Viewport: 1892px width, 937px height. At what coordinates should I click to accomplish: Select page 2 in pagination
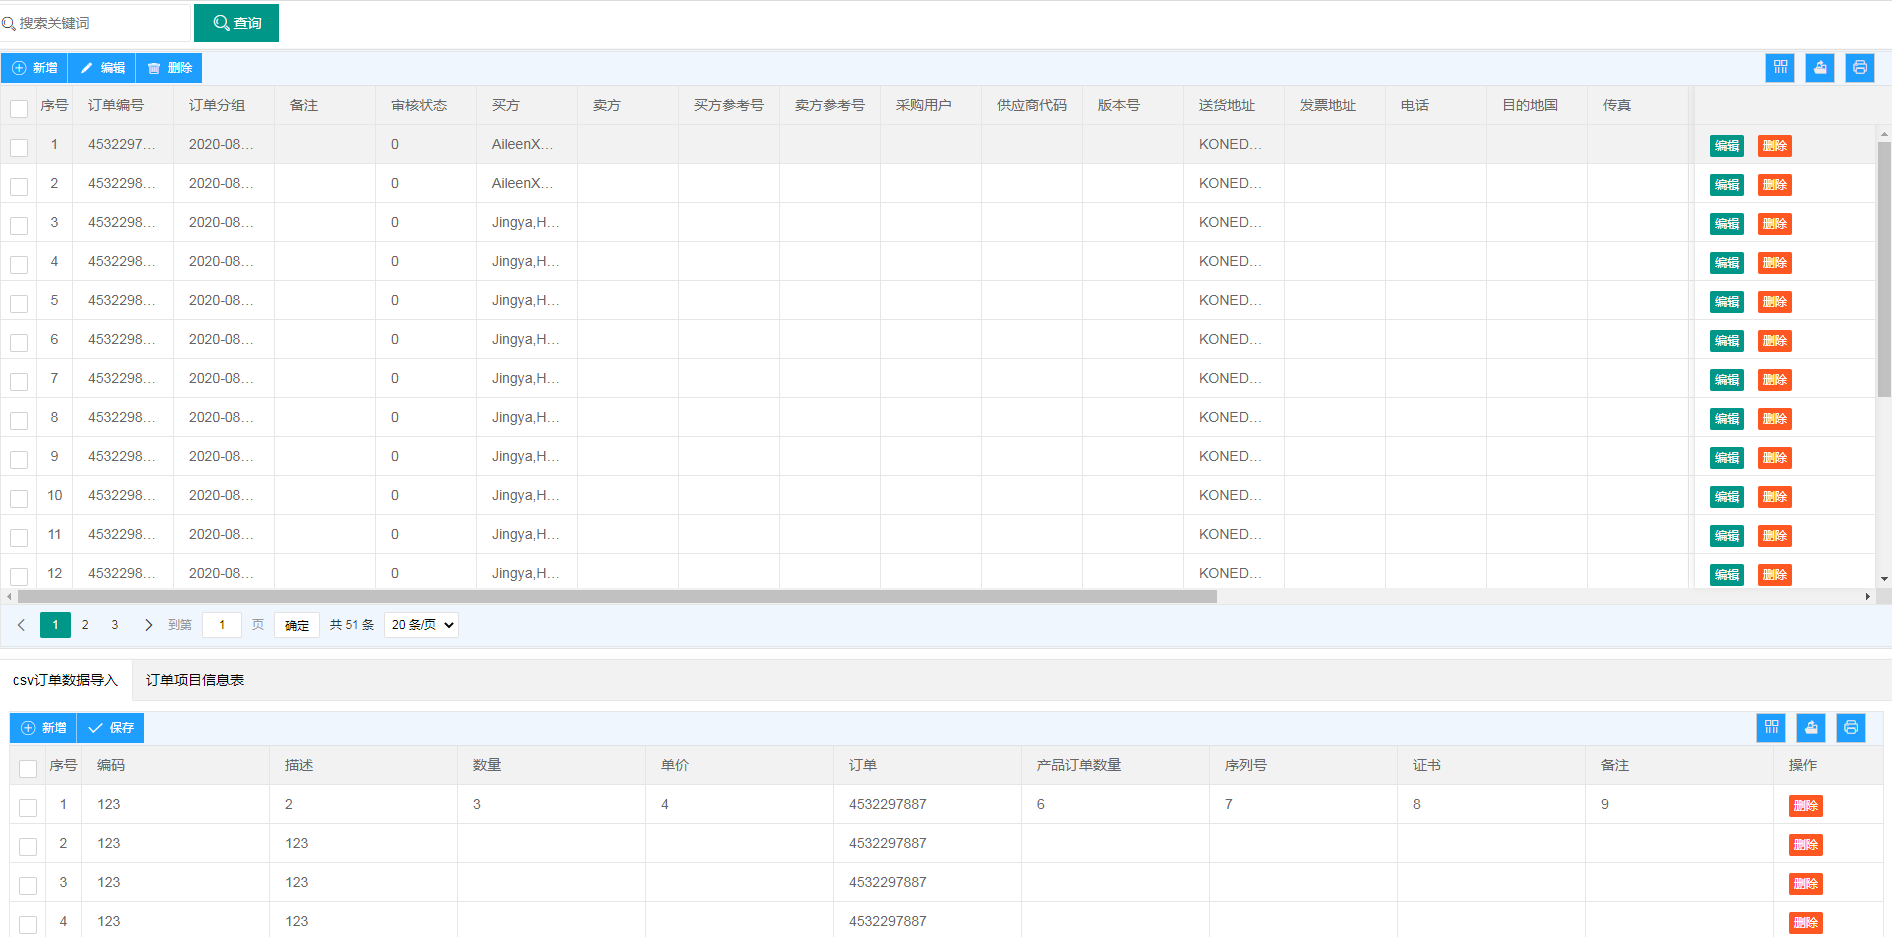[85, 625]
